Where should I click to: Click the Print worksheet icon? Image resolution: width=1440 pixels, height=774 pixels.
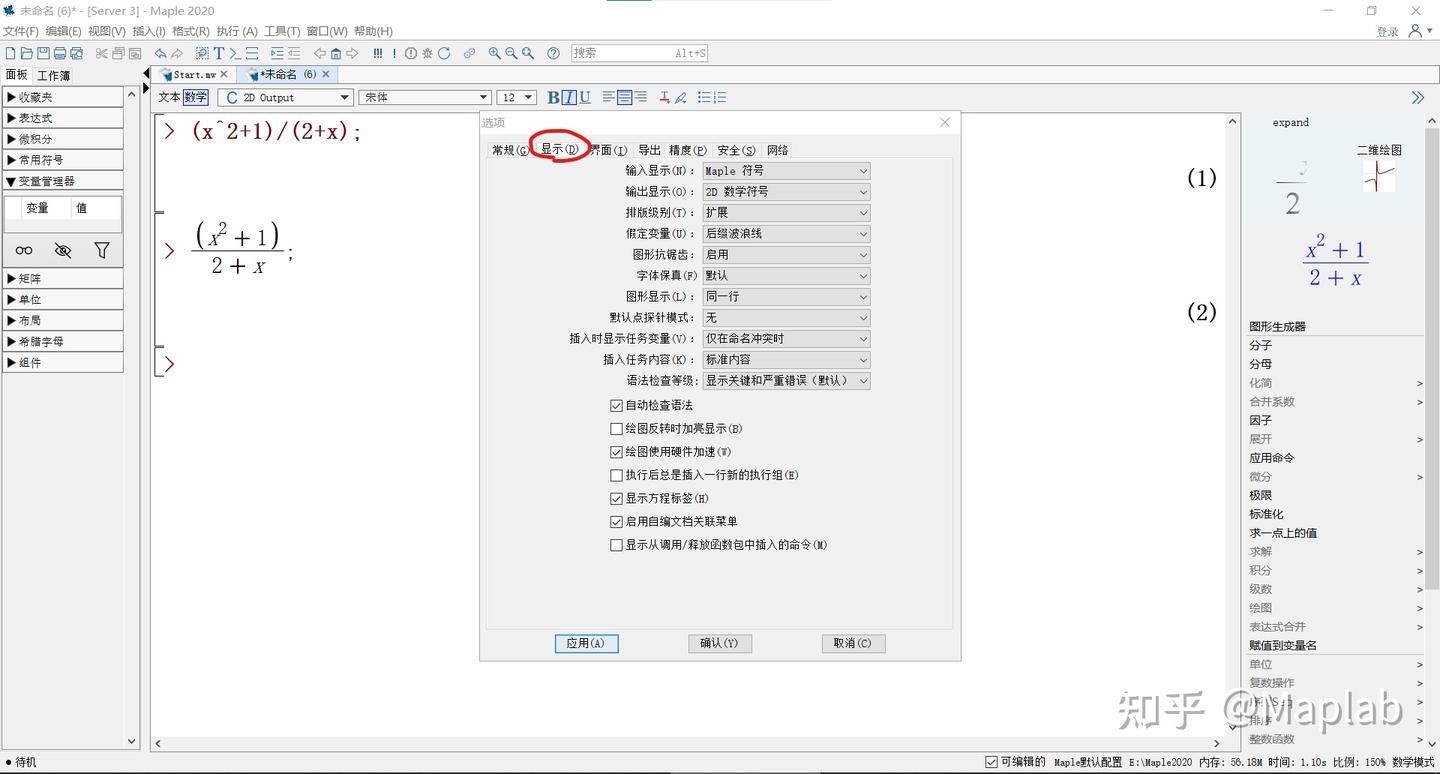point(58,53)
